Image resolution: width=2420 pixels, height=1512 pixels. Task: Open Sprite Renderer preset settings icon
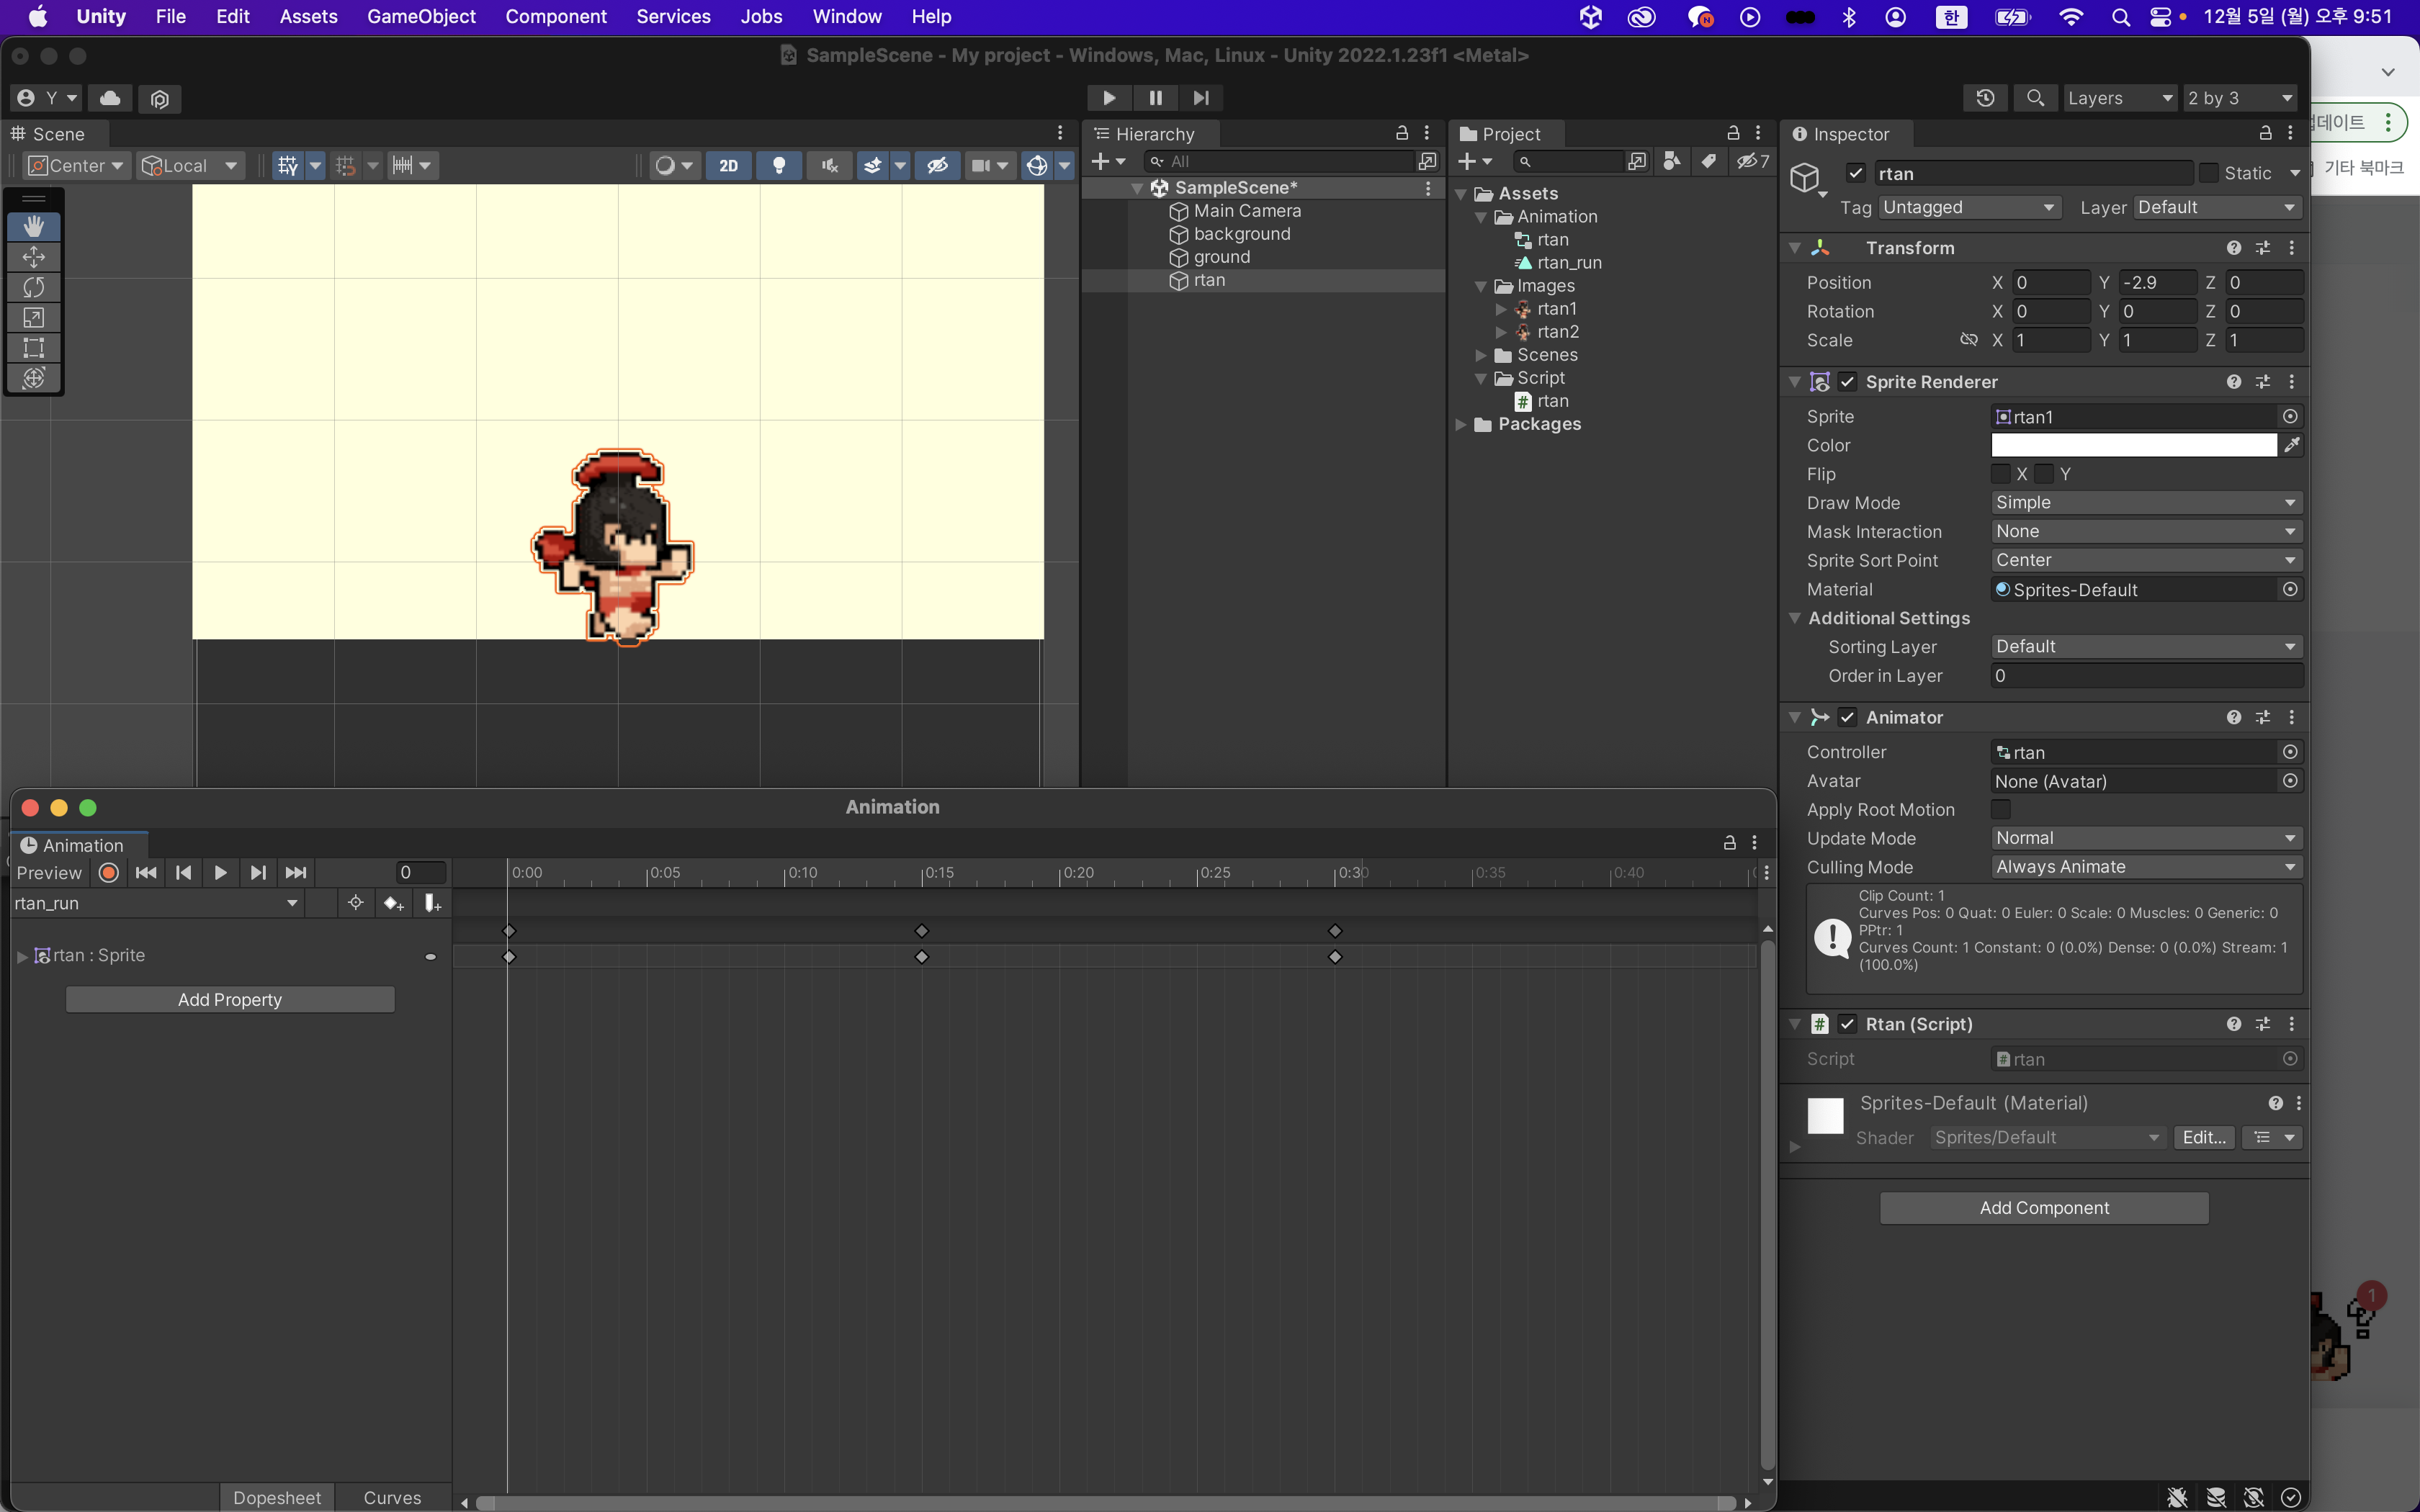tap(2263, 382)
